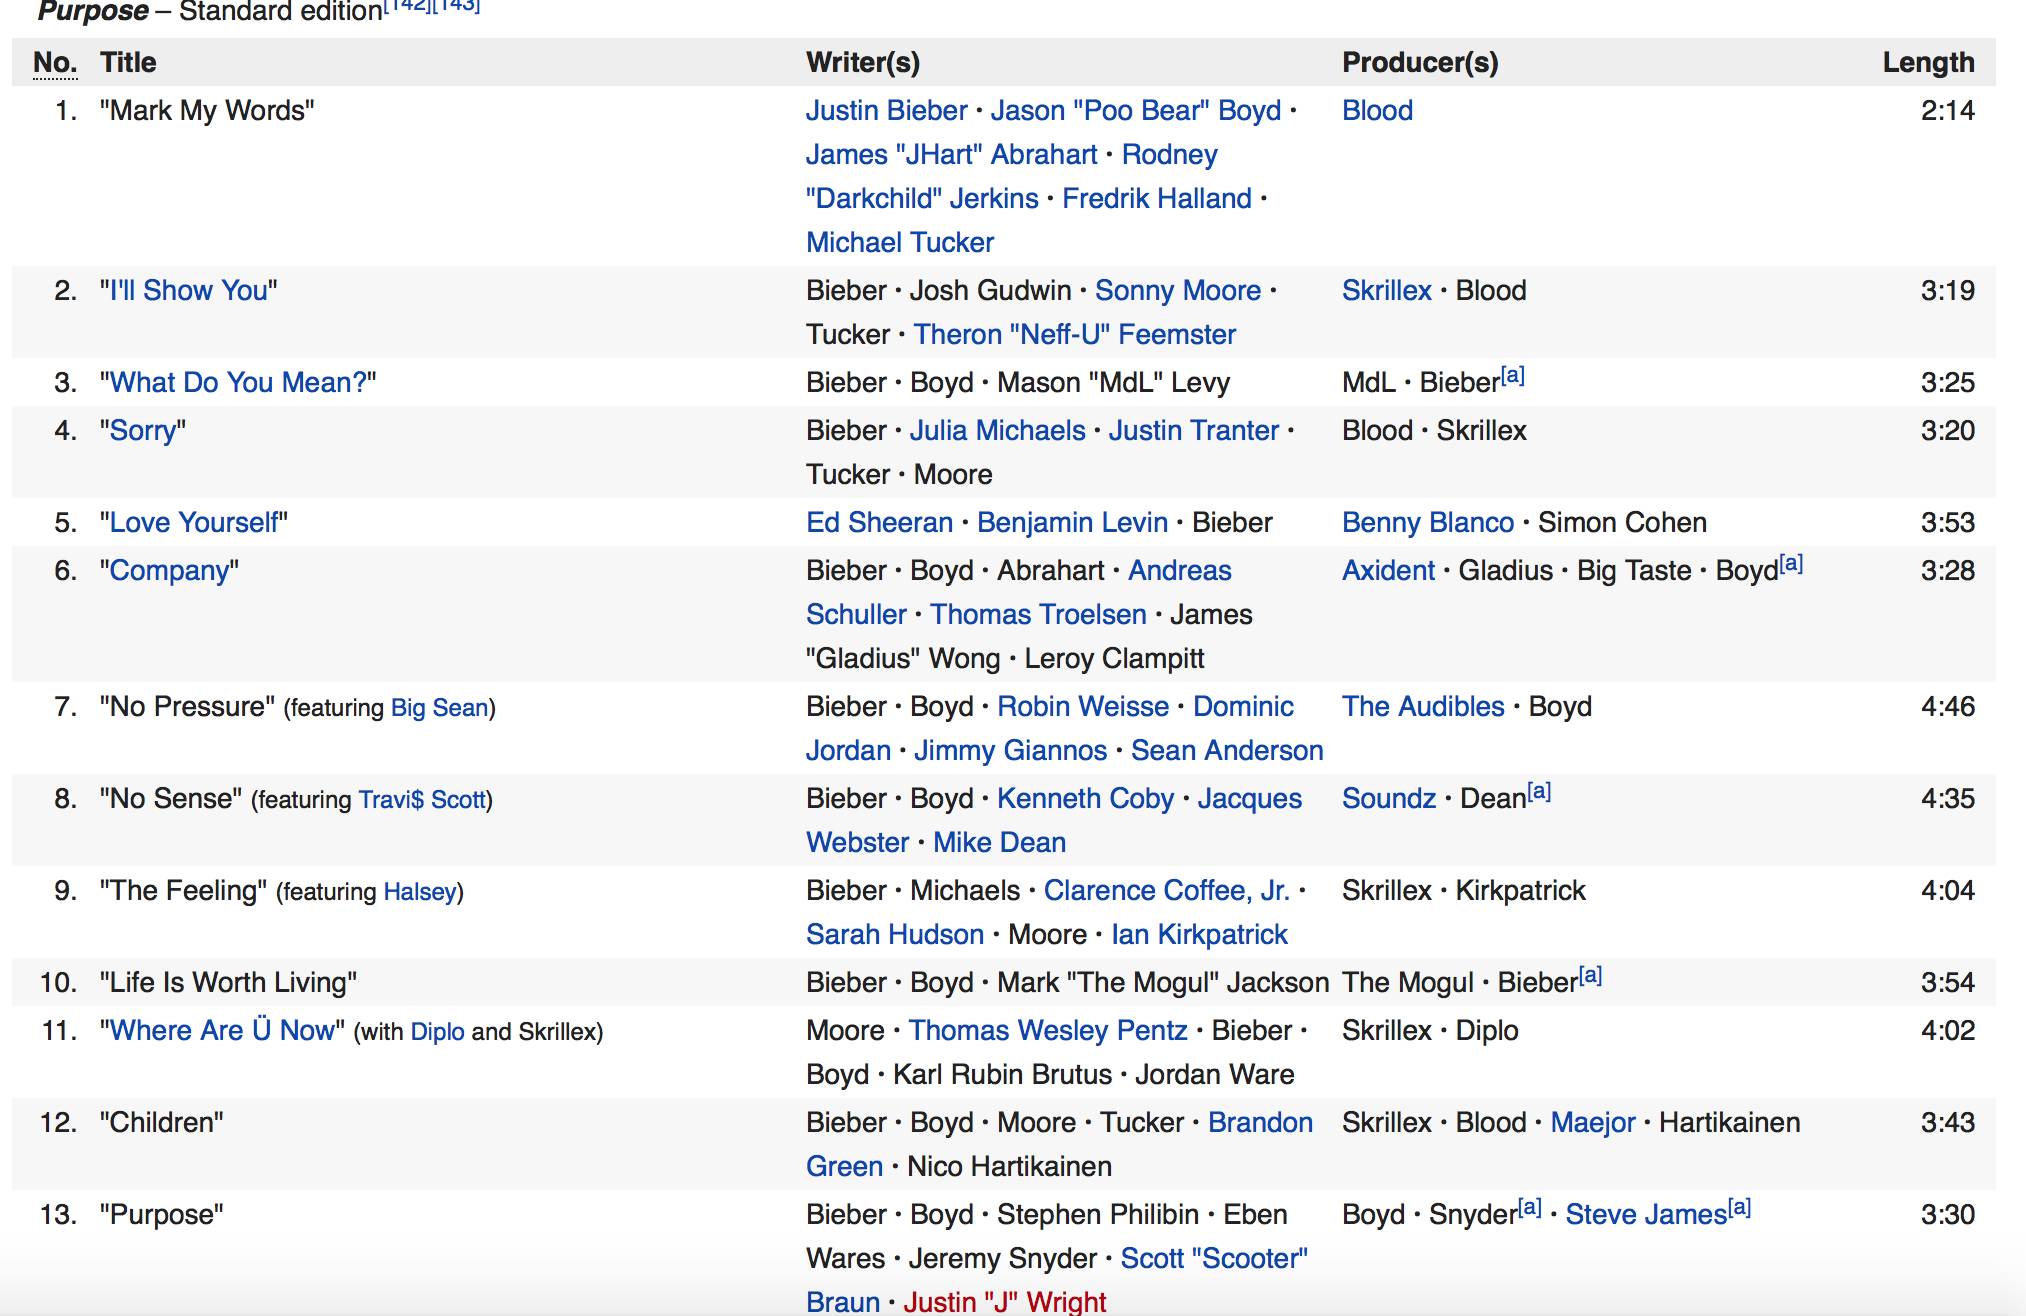The image size is (2026, 1316).
Task: Click Jason "Poo Bear" Boyd link
Action: tap(1136, 111)
